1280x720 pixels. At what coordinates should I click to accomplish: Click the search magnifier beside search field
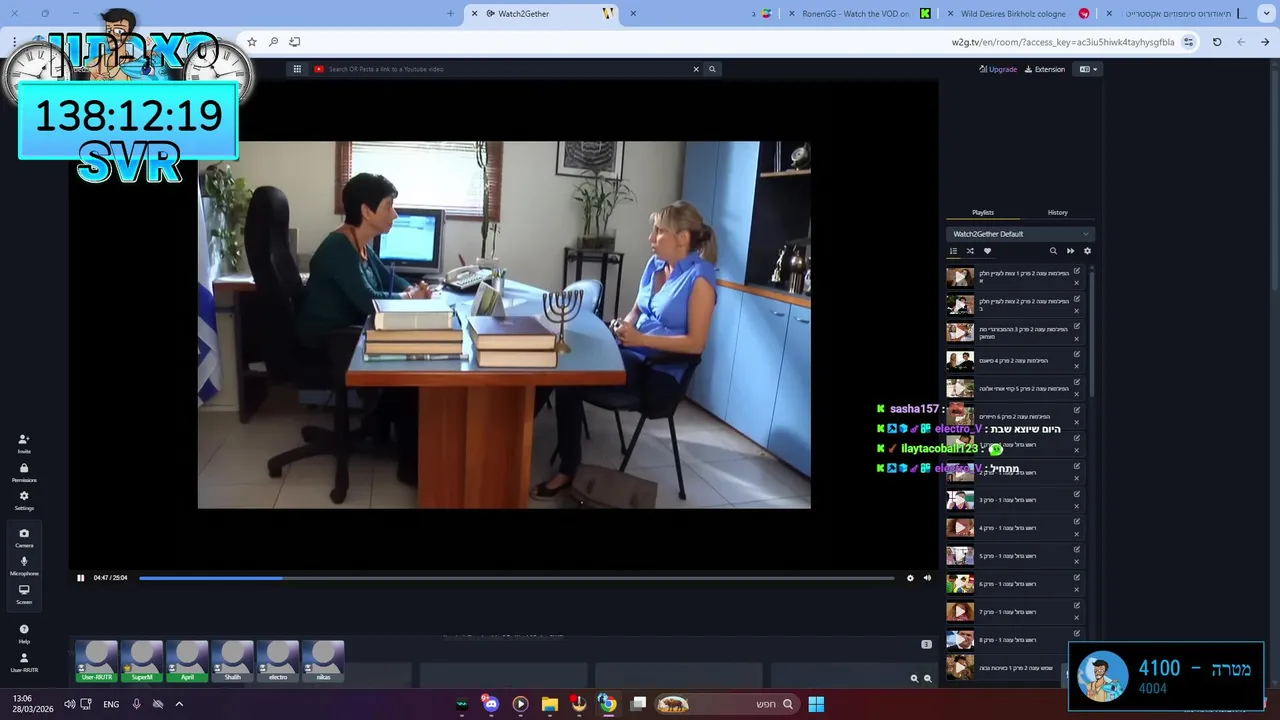(x=712, y=69)
